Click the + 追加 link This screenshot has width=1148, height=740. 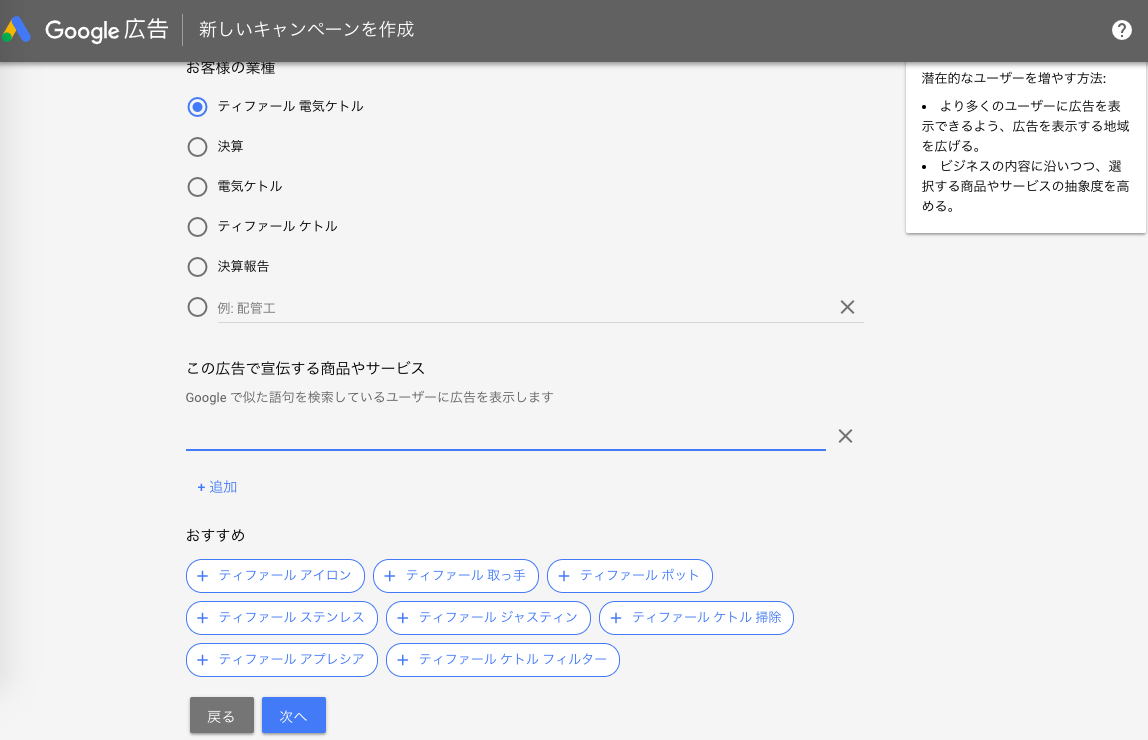[217, 487]
